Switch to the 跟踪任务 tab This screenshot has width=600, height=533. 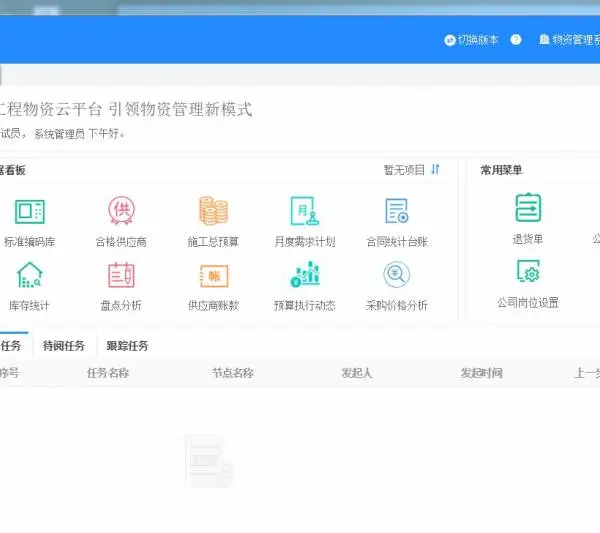pyautogui.click(x=127, y=346)
